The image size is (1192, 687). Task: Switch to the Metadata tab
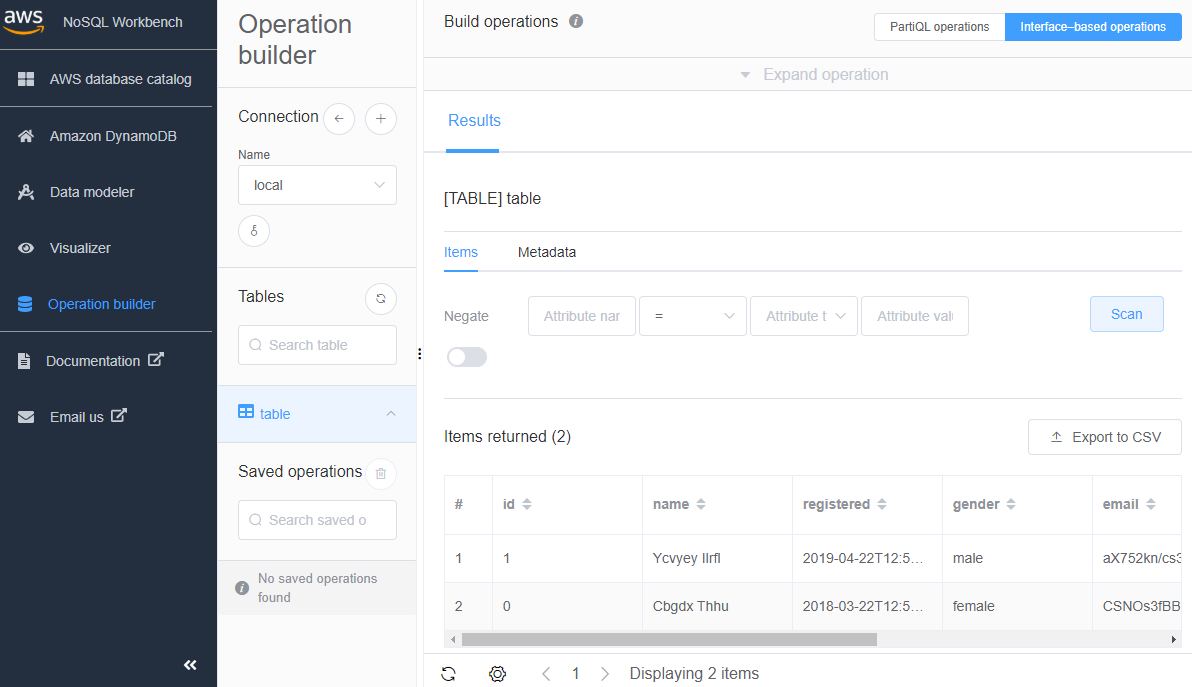point(547,252)
